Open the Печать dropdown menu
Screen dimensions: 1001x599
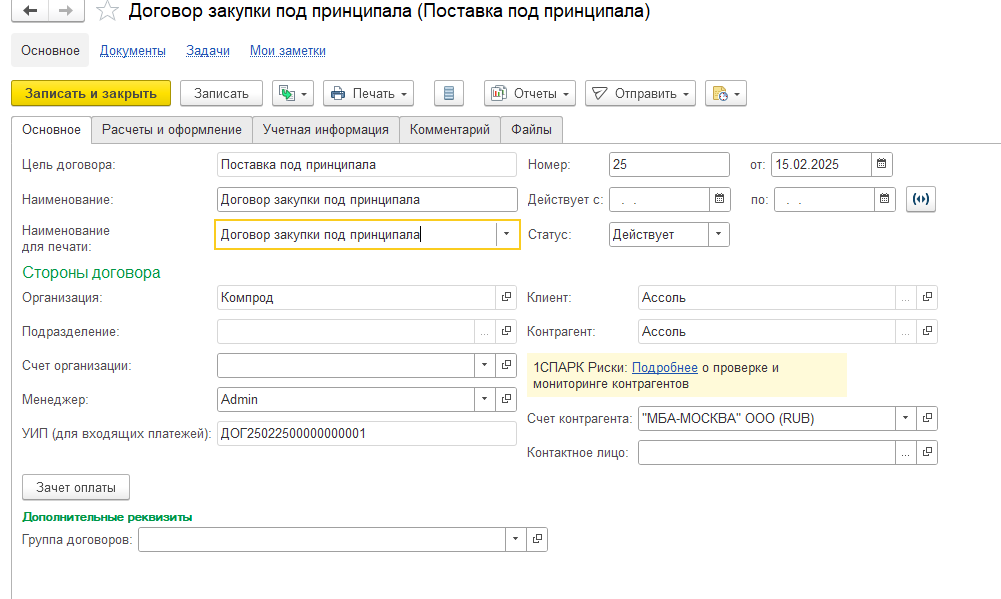pos(368,93)
